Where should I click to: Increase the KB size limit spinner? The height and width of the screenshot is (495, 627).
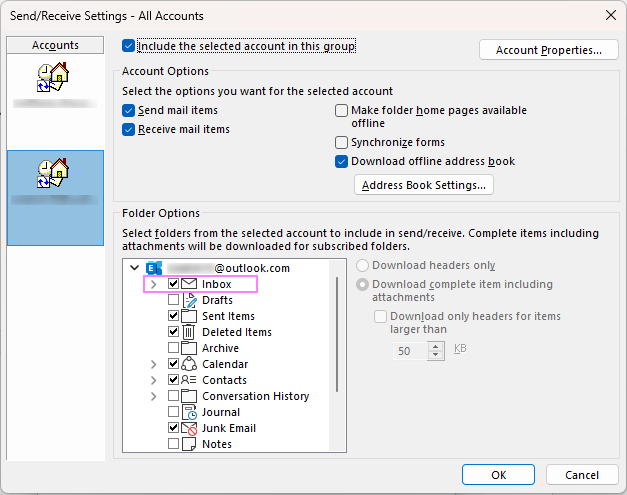[x=436, y=347]
